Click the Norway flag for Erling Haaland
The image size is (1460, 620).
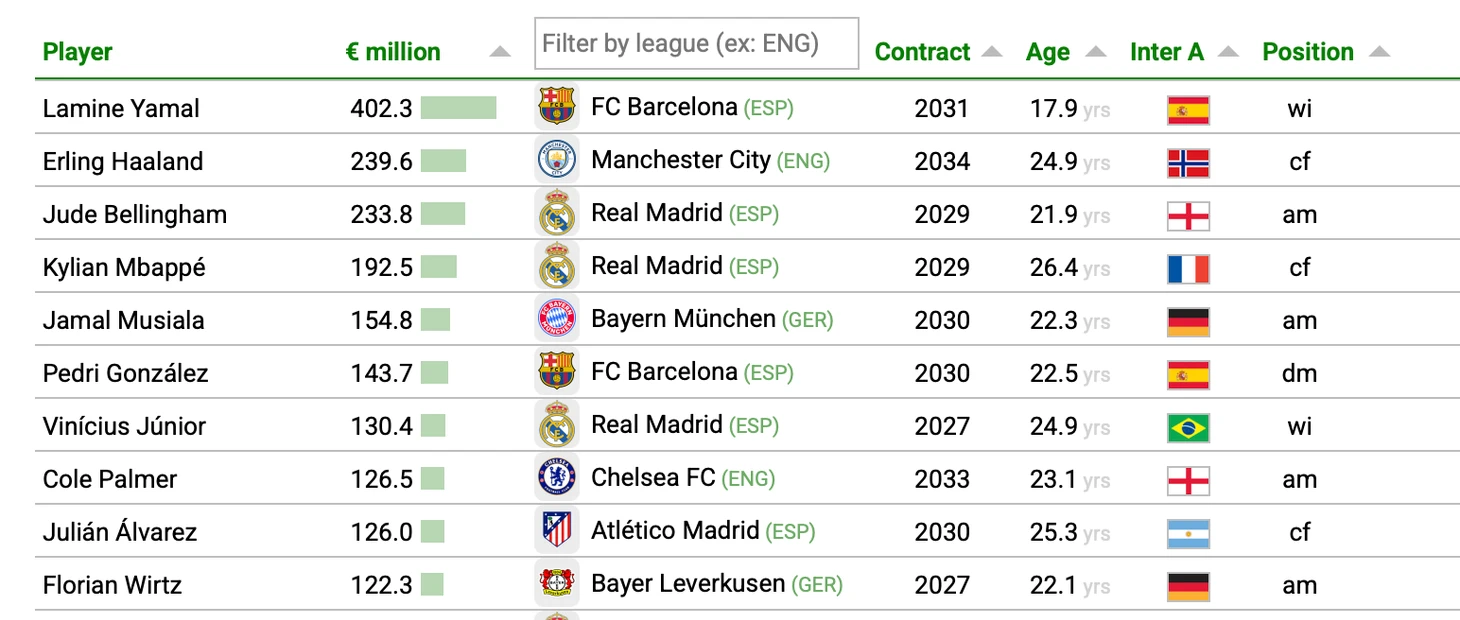click(1188, 162)
